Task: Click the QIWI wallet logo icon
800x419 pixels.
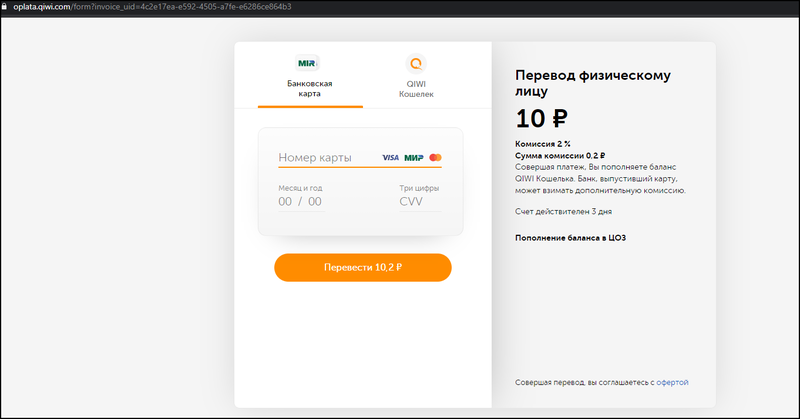Action: [x=416, y=64]
